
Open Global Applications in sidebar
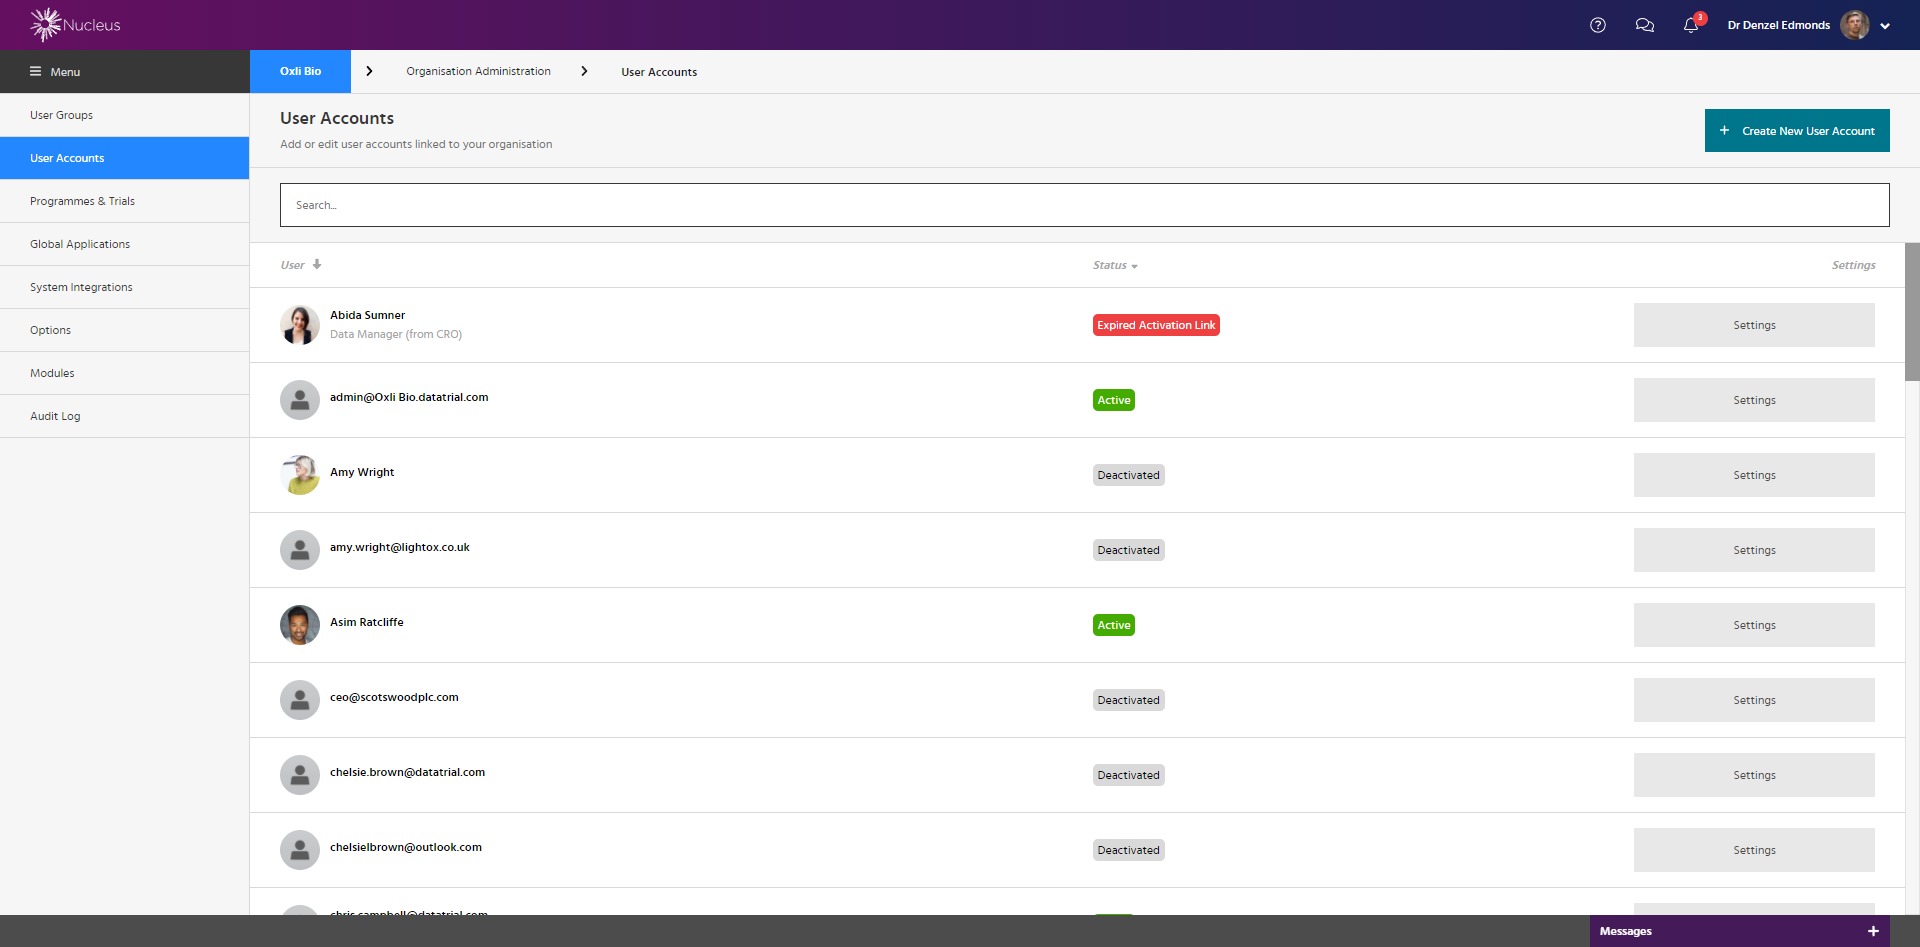coord(124,244)
